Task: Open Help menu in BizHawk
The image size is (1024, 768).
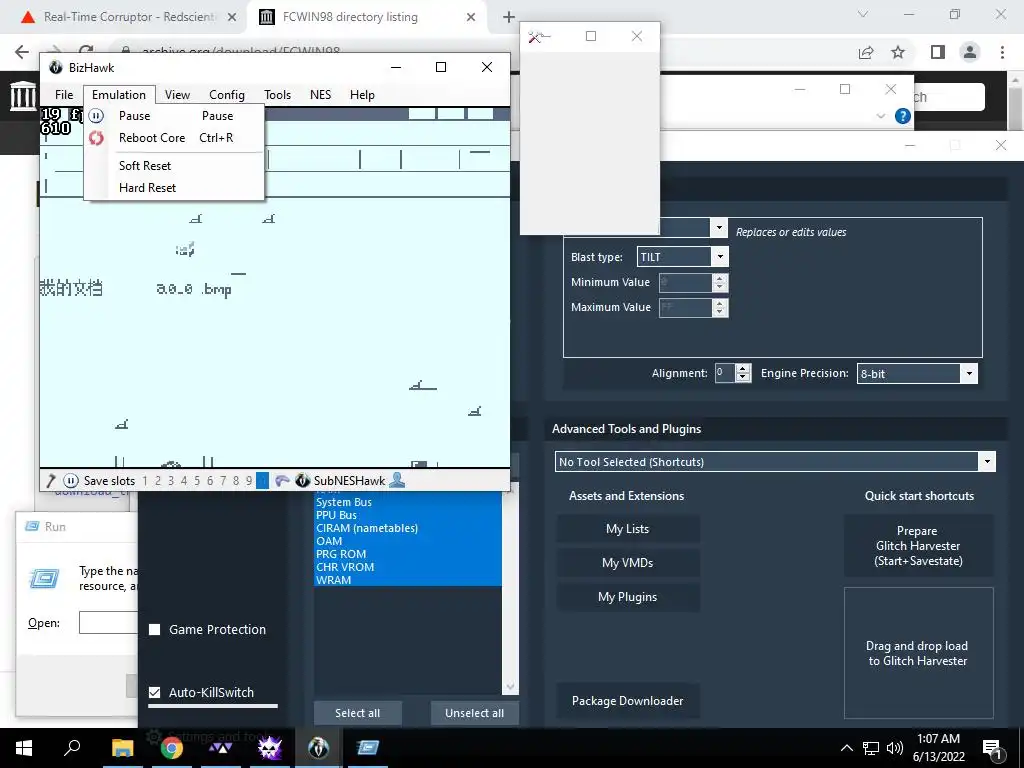Action: 362,95
